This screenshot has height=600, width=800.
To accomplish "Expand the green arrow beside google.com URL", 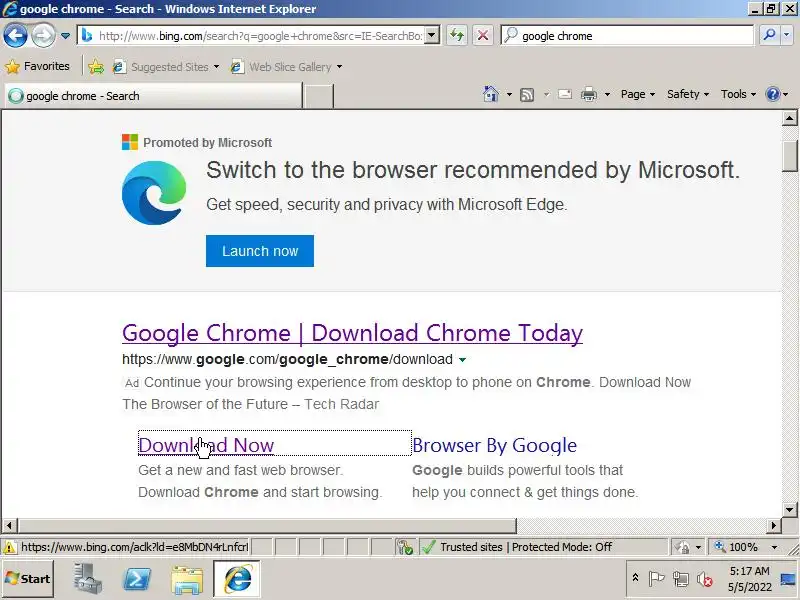I will coord(462,360).
